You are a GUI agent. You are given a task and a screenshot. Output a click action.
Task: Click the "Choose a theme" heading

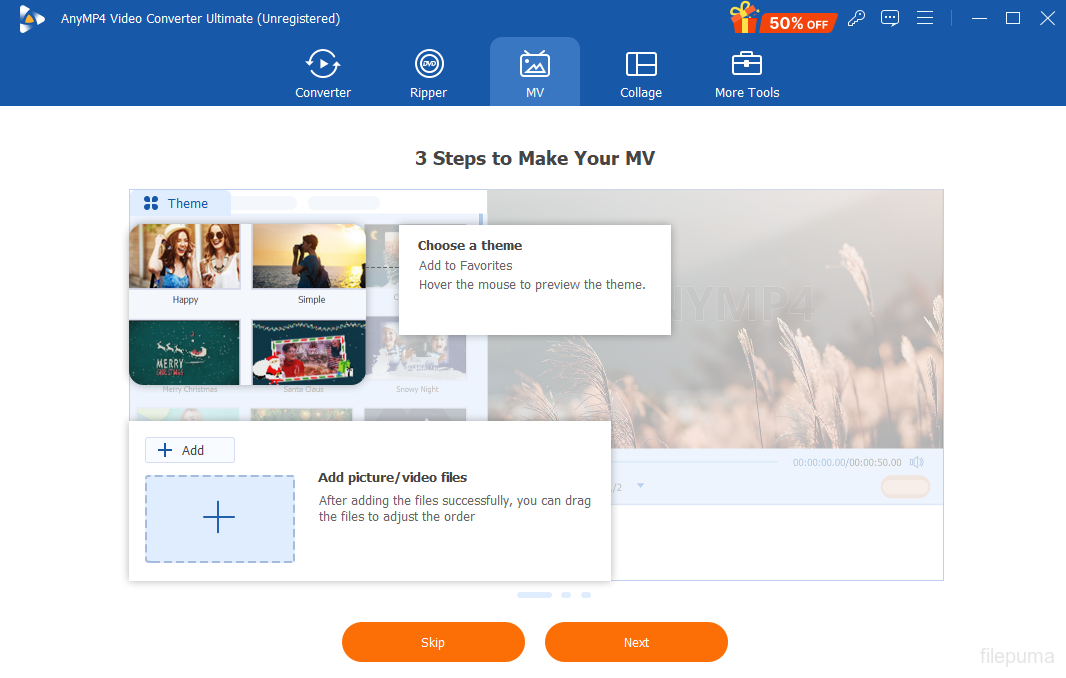click(470, 245)
